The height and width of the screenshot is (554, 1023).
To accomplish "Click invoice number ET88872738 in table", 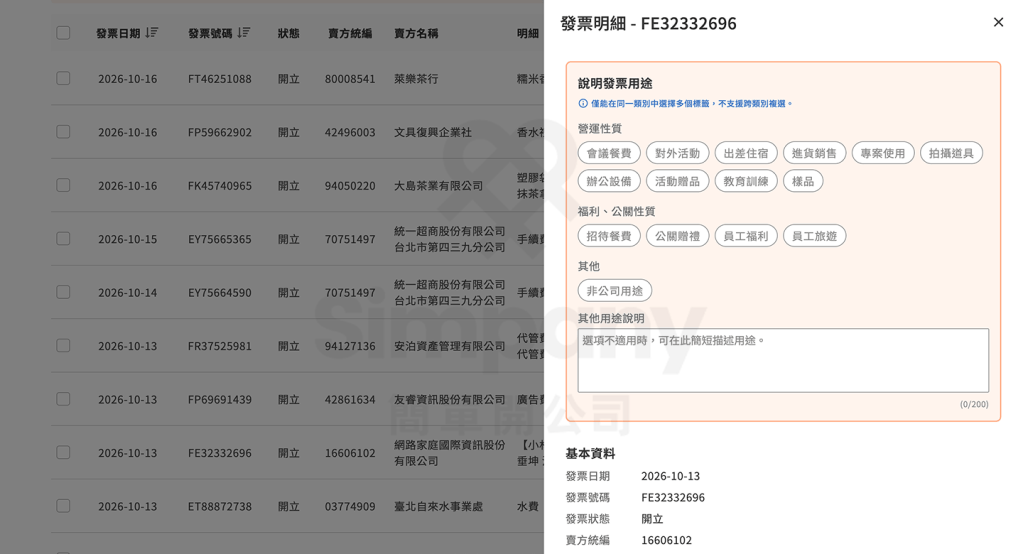I will pyautogui.click(x=220, y=507).
